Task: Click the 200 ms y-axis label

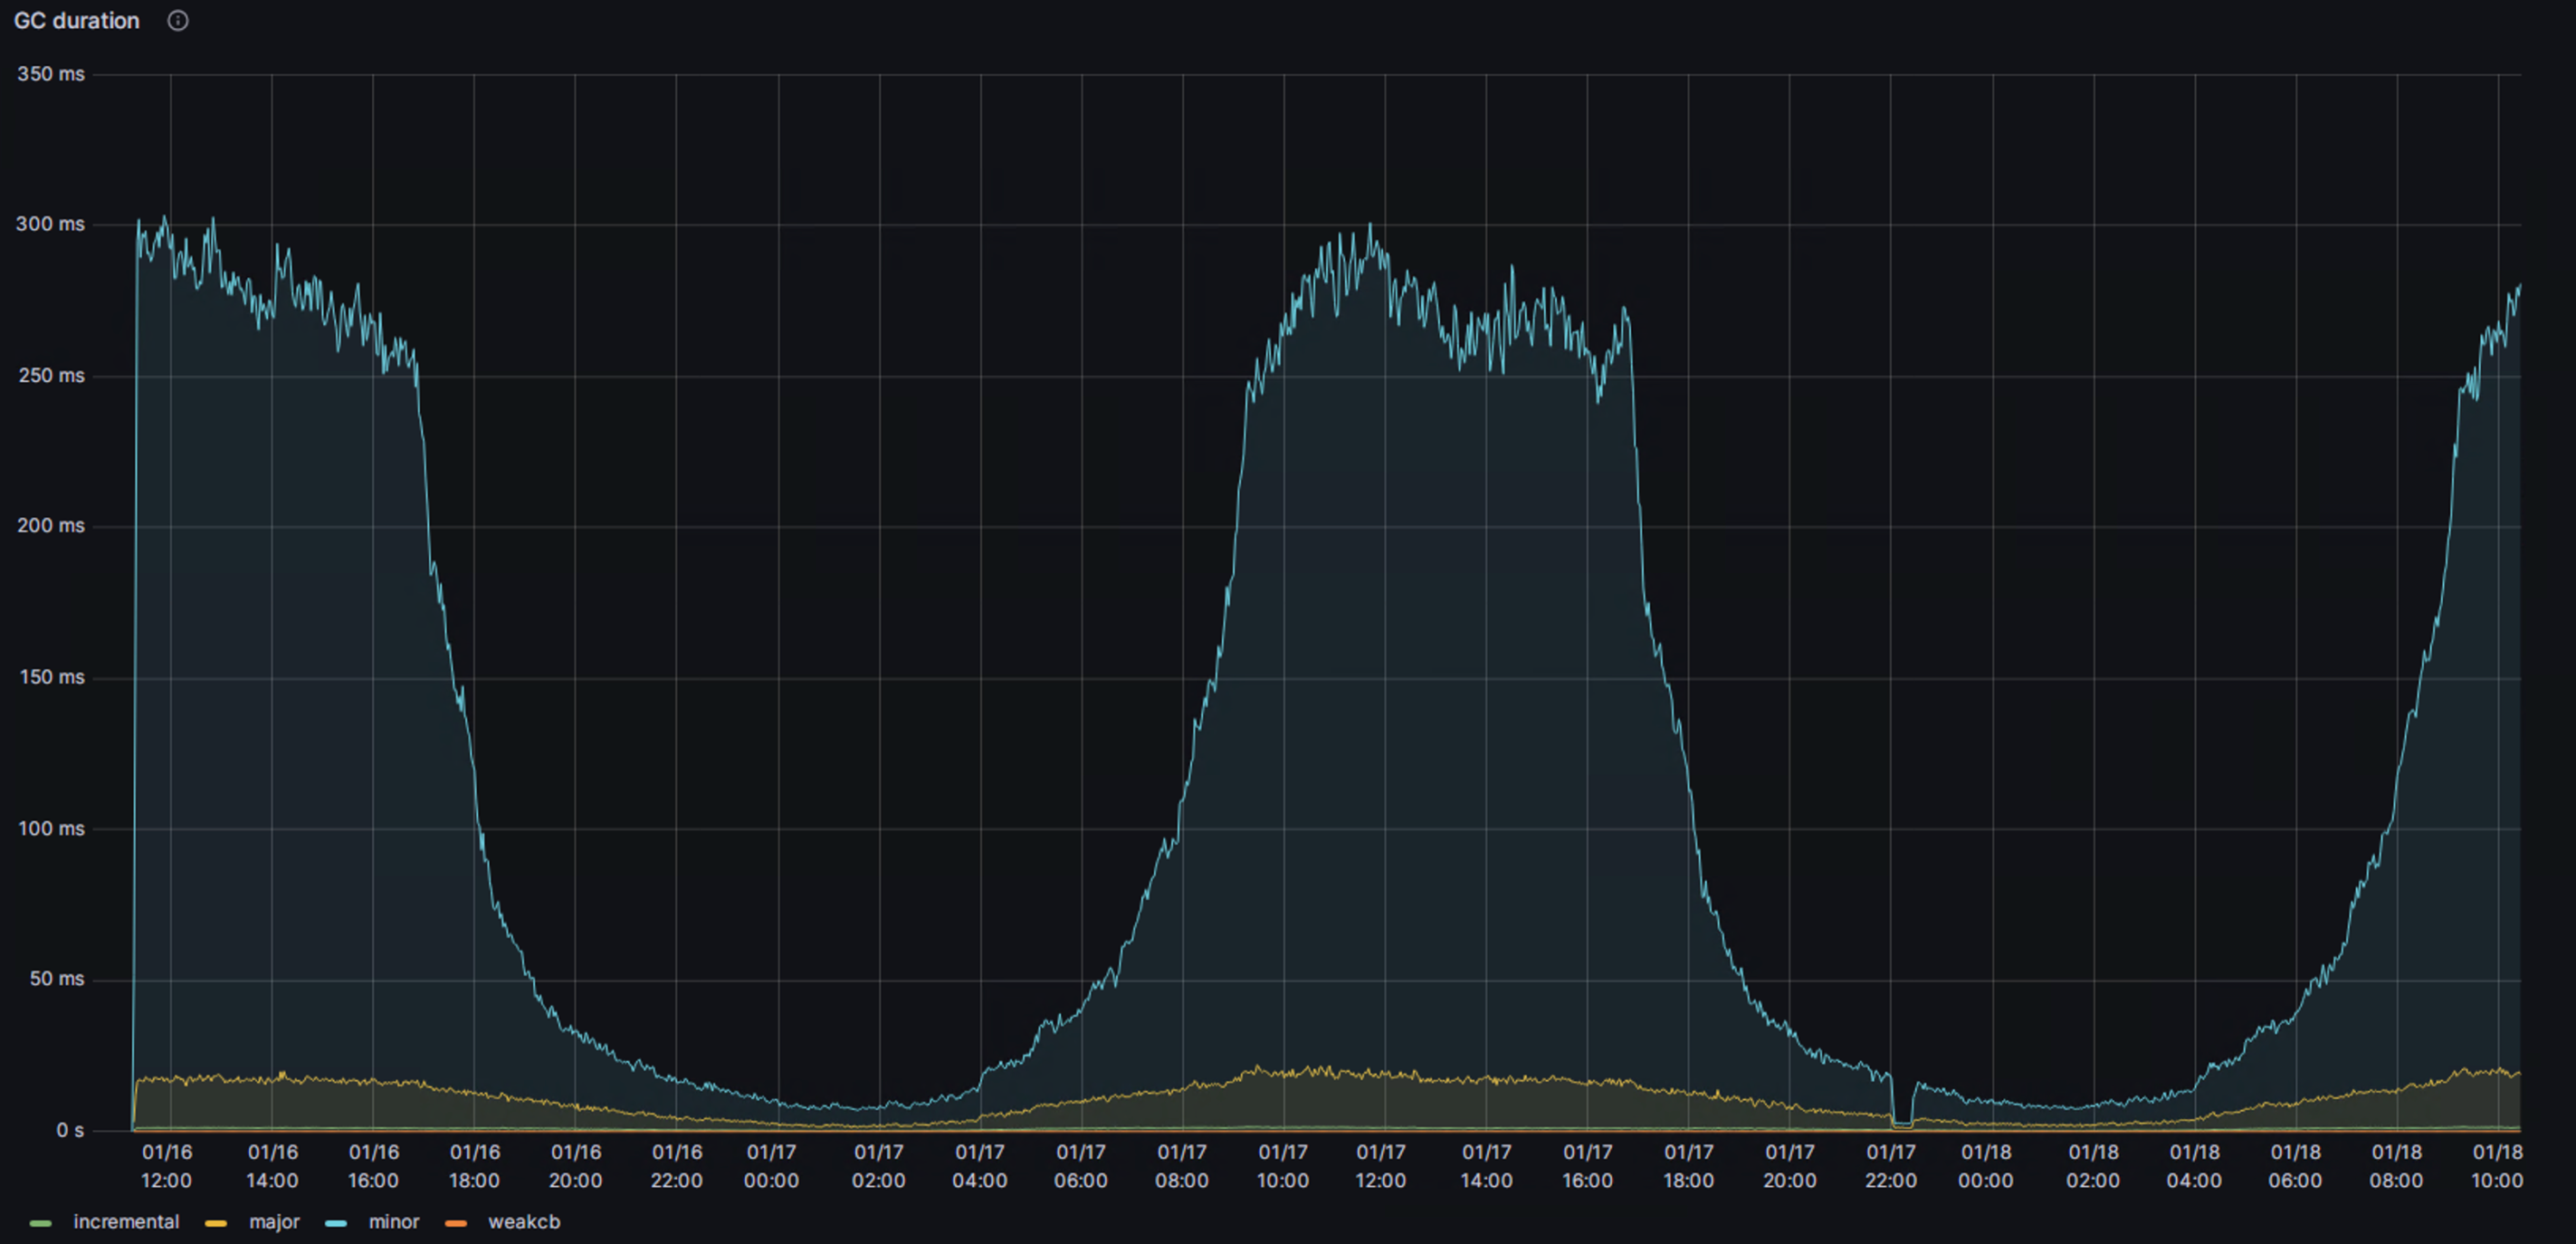Action: pyautogui.click(x=51, y=526)
